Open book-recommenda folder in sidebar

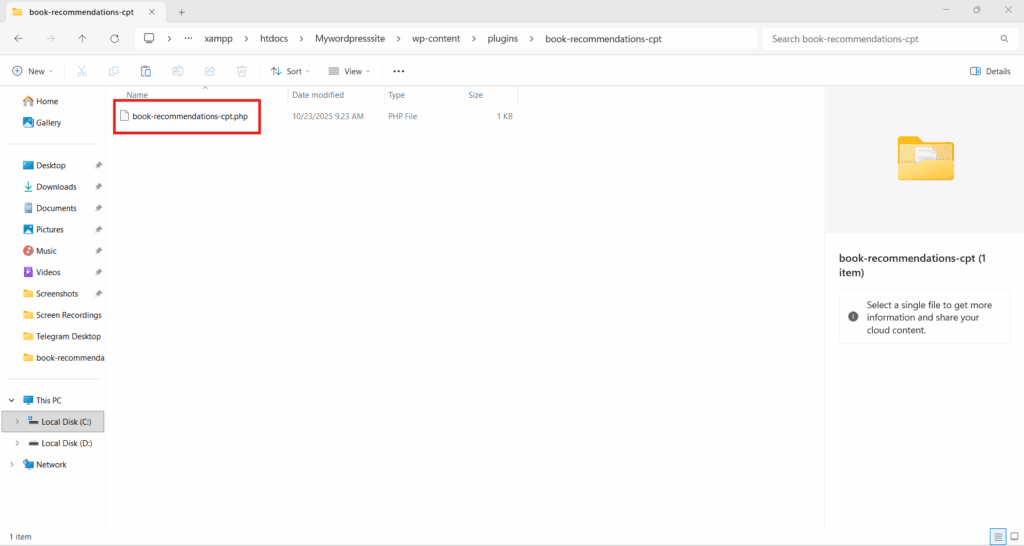pos(63,358)
